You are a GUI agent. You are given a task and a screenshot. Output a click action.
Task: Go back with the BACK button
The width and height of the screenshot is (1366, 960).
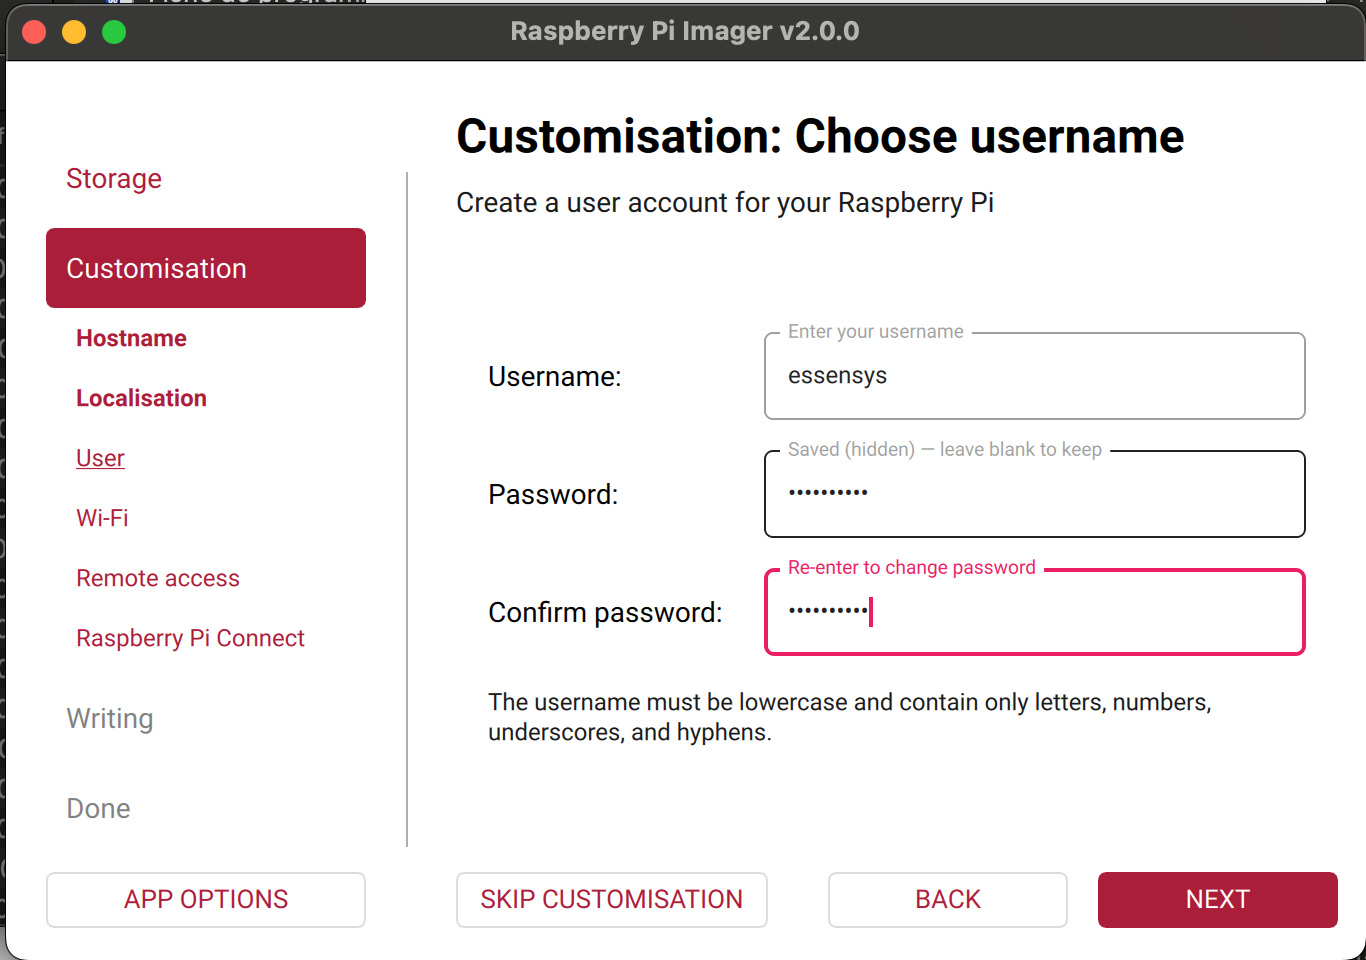pos(947,900)
